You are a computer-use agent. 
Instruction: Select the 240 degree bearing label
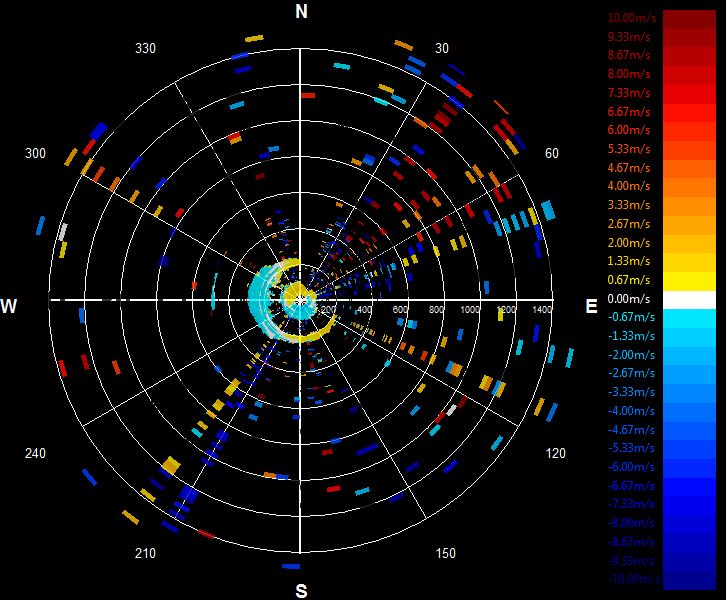click(35, 453)
